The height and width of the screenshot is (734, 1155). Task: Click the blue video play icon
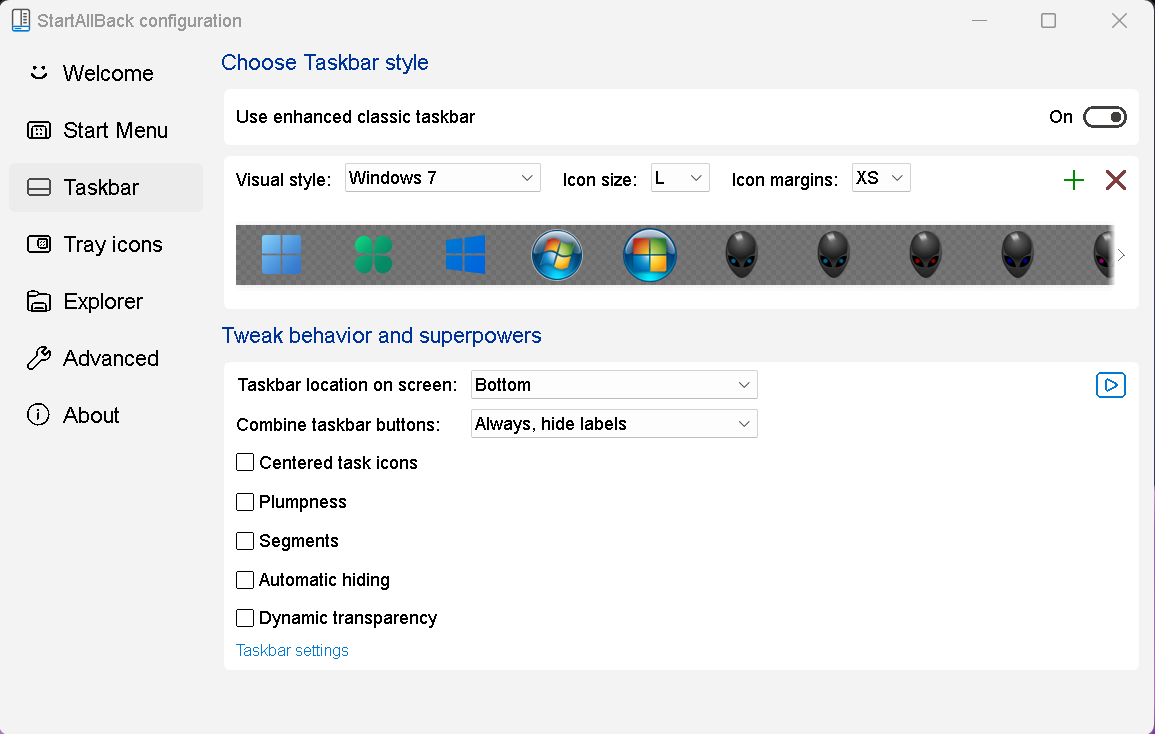coord(1111,385)
